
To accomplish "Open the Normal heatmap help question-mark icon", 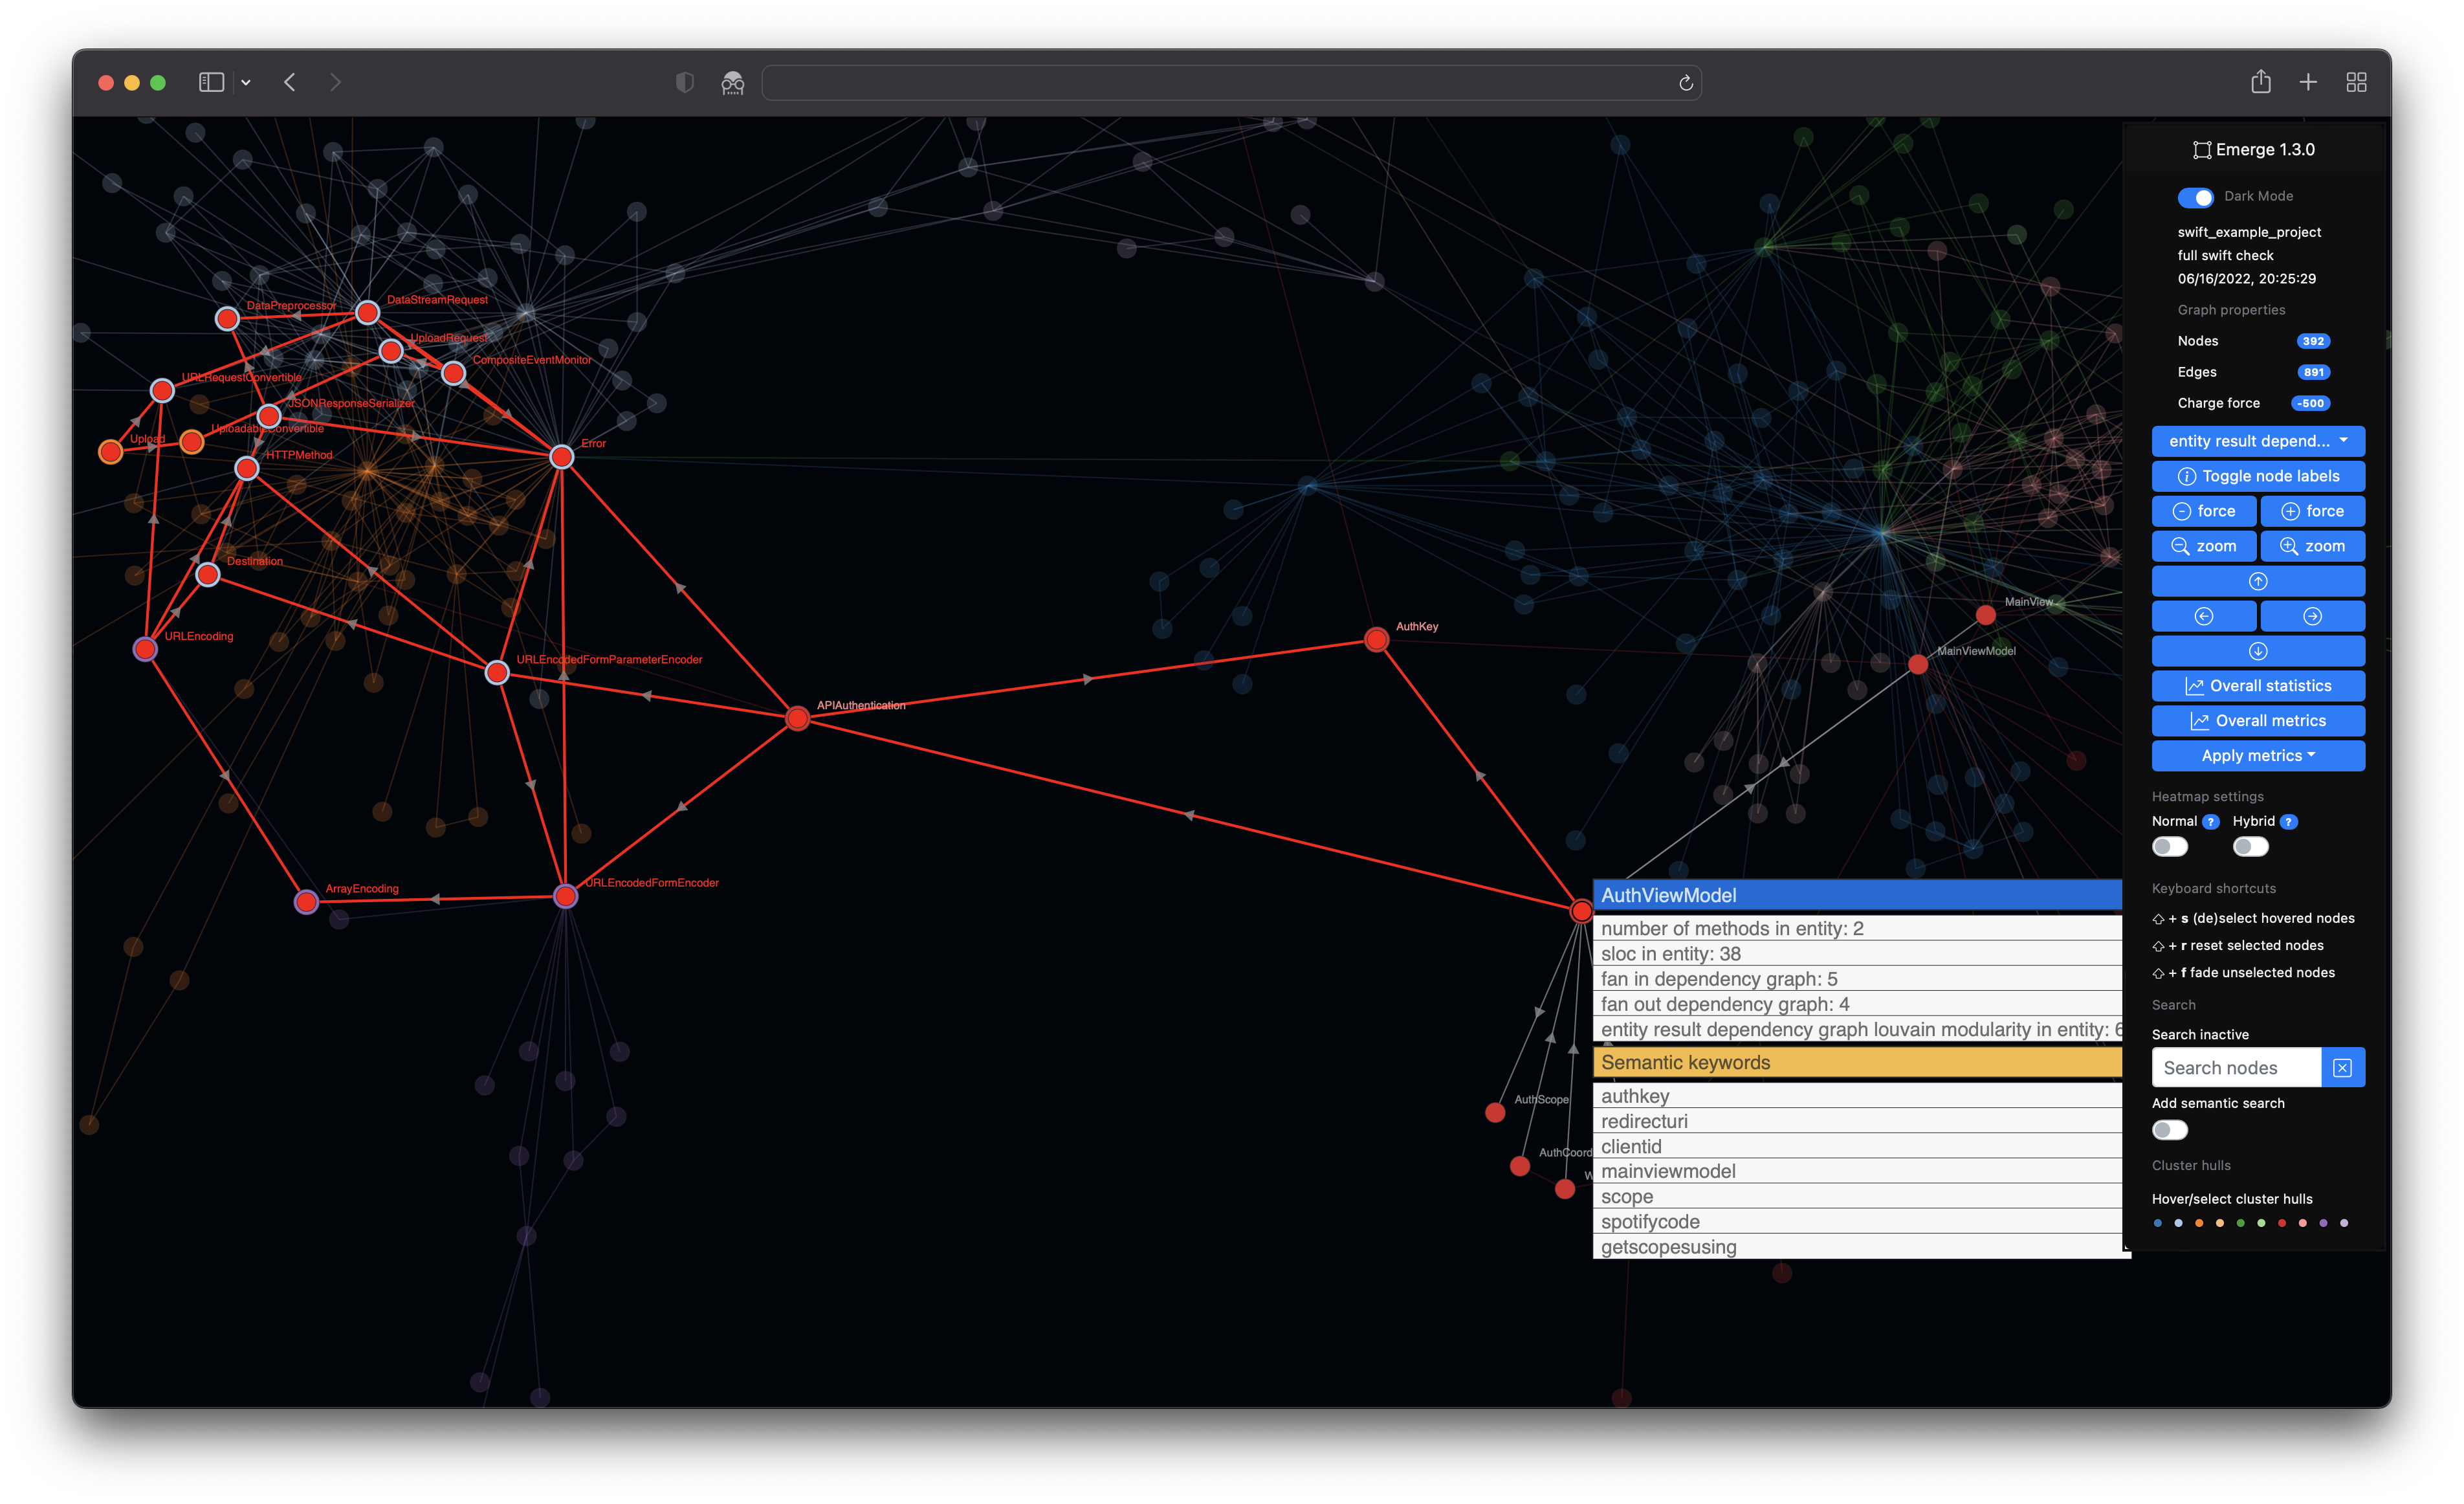I will click(x=2211, y=821).
